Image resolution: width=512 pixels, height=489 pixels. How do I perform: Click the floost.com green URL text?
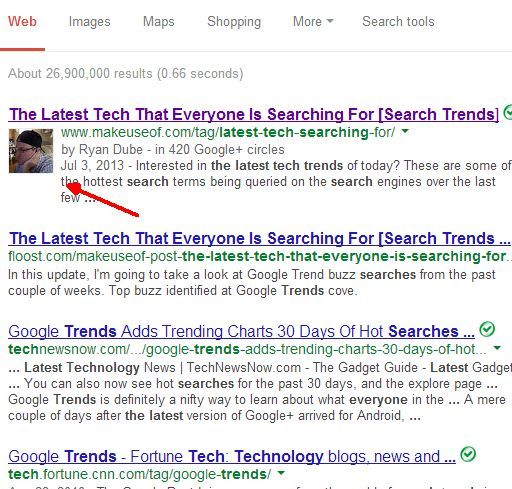tap(259, 256)
